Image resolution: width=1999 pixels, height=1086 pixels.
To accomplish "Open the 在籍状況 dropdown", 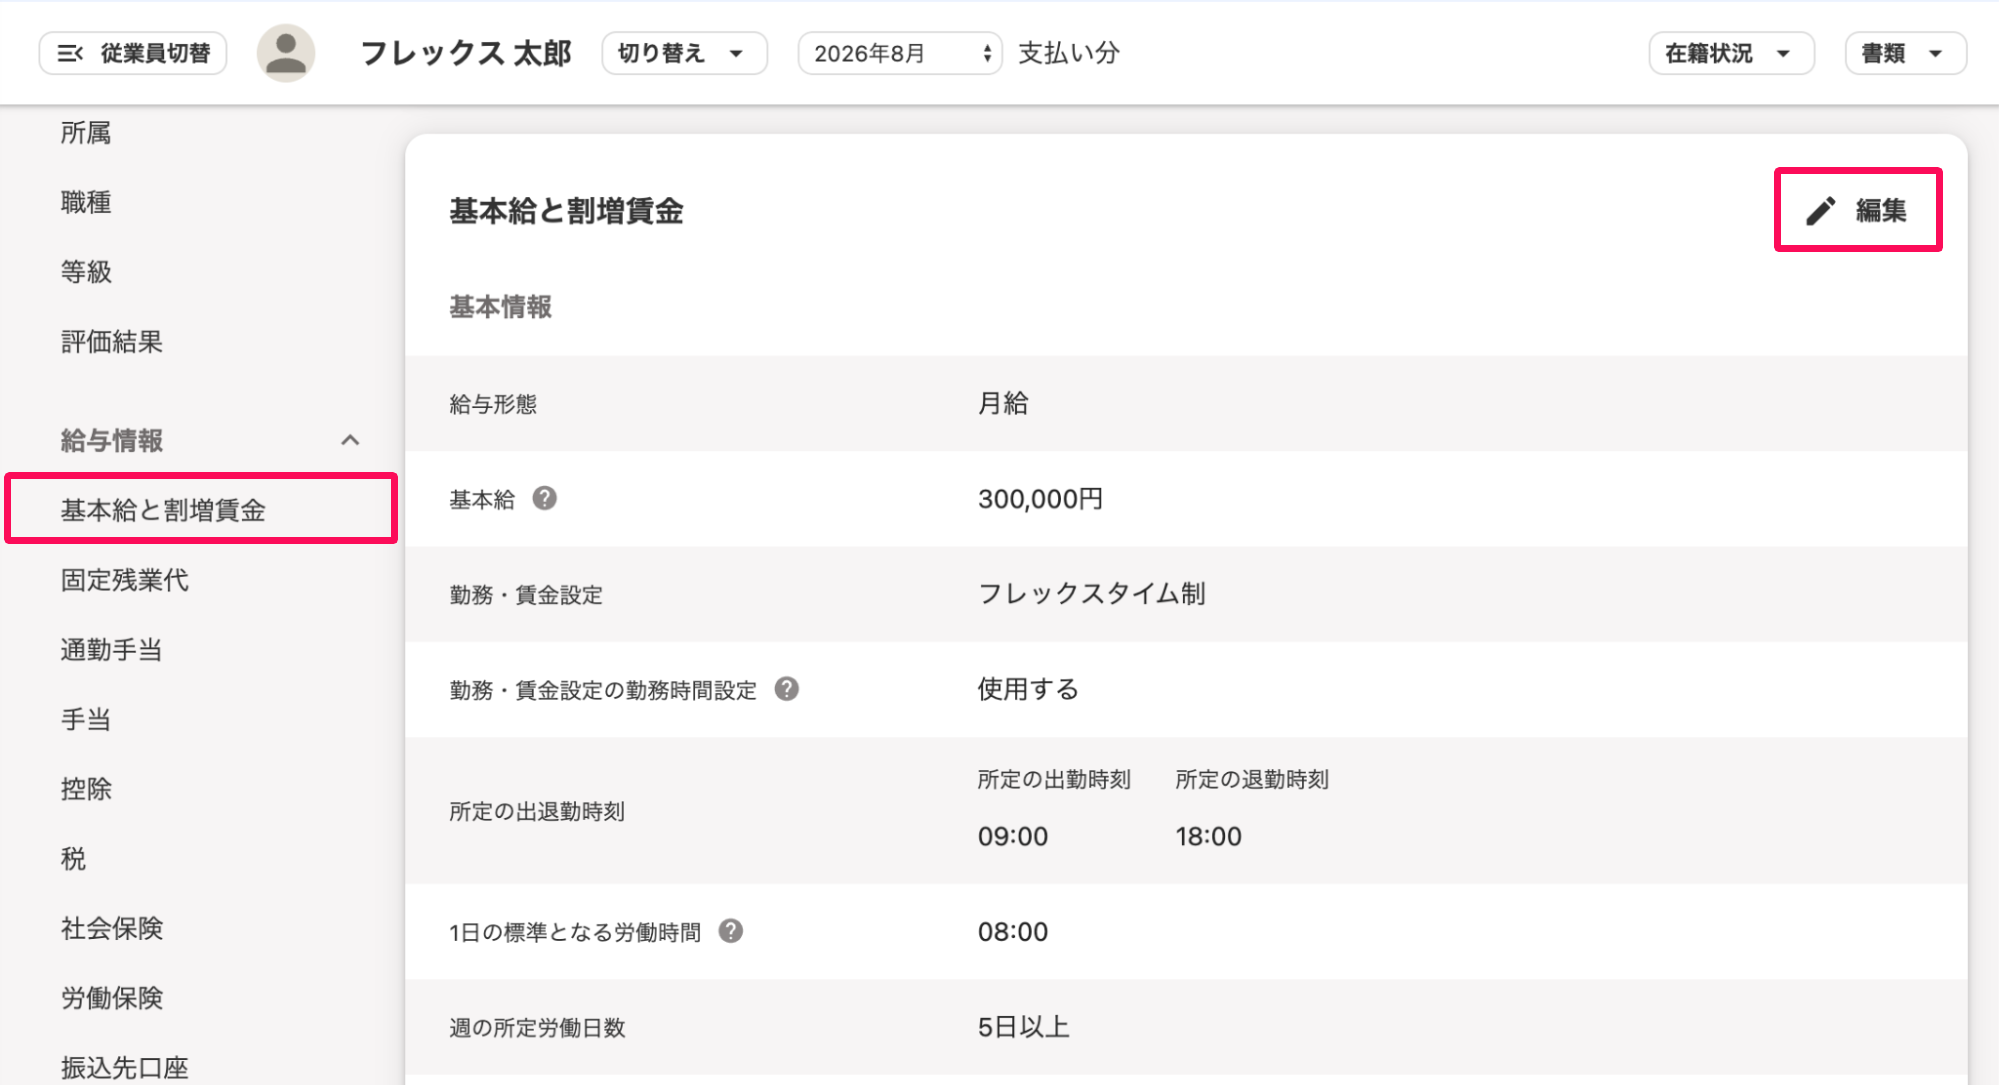I will [x=1731, y=53].
